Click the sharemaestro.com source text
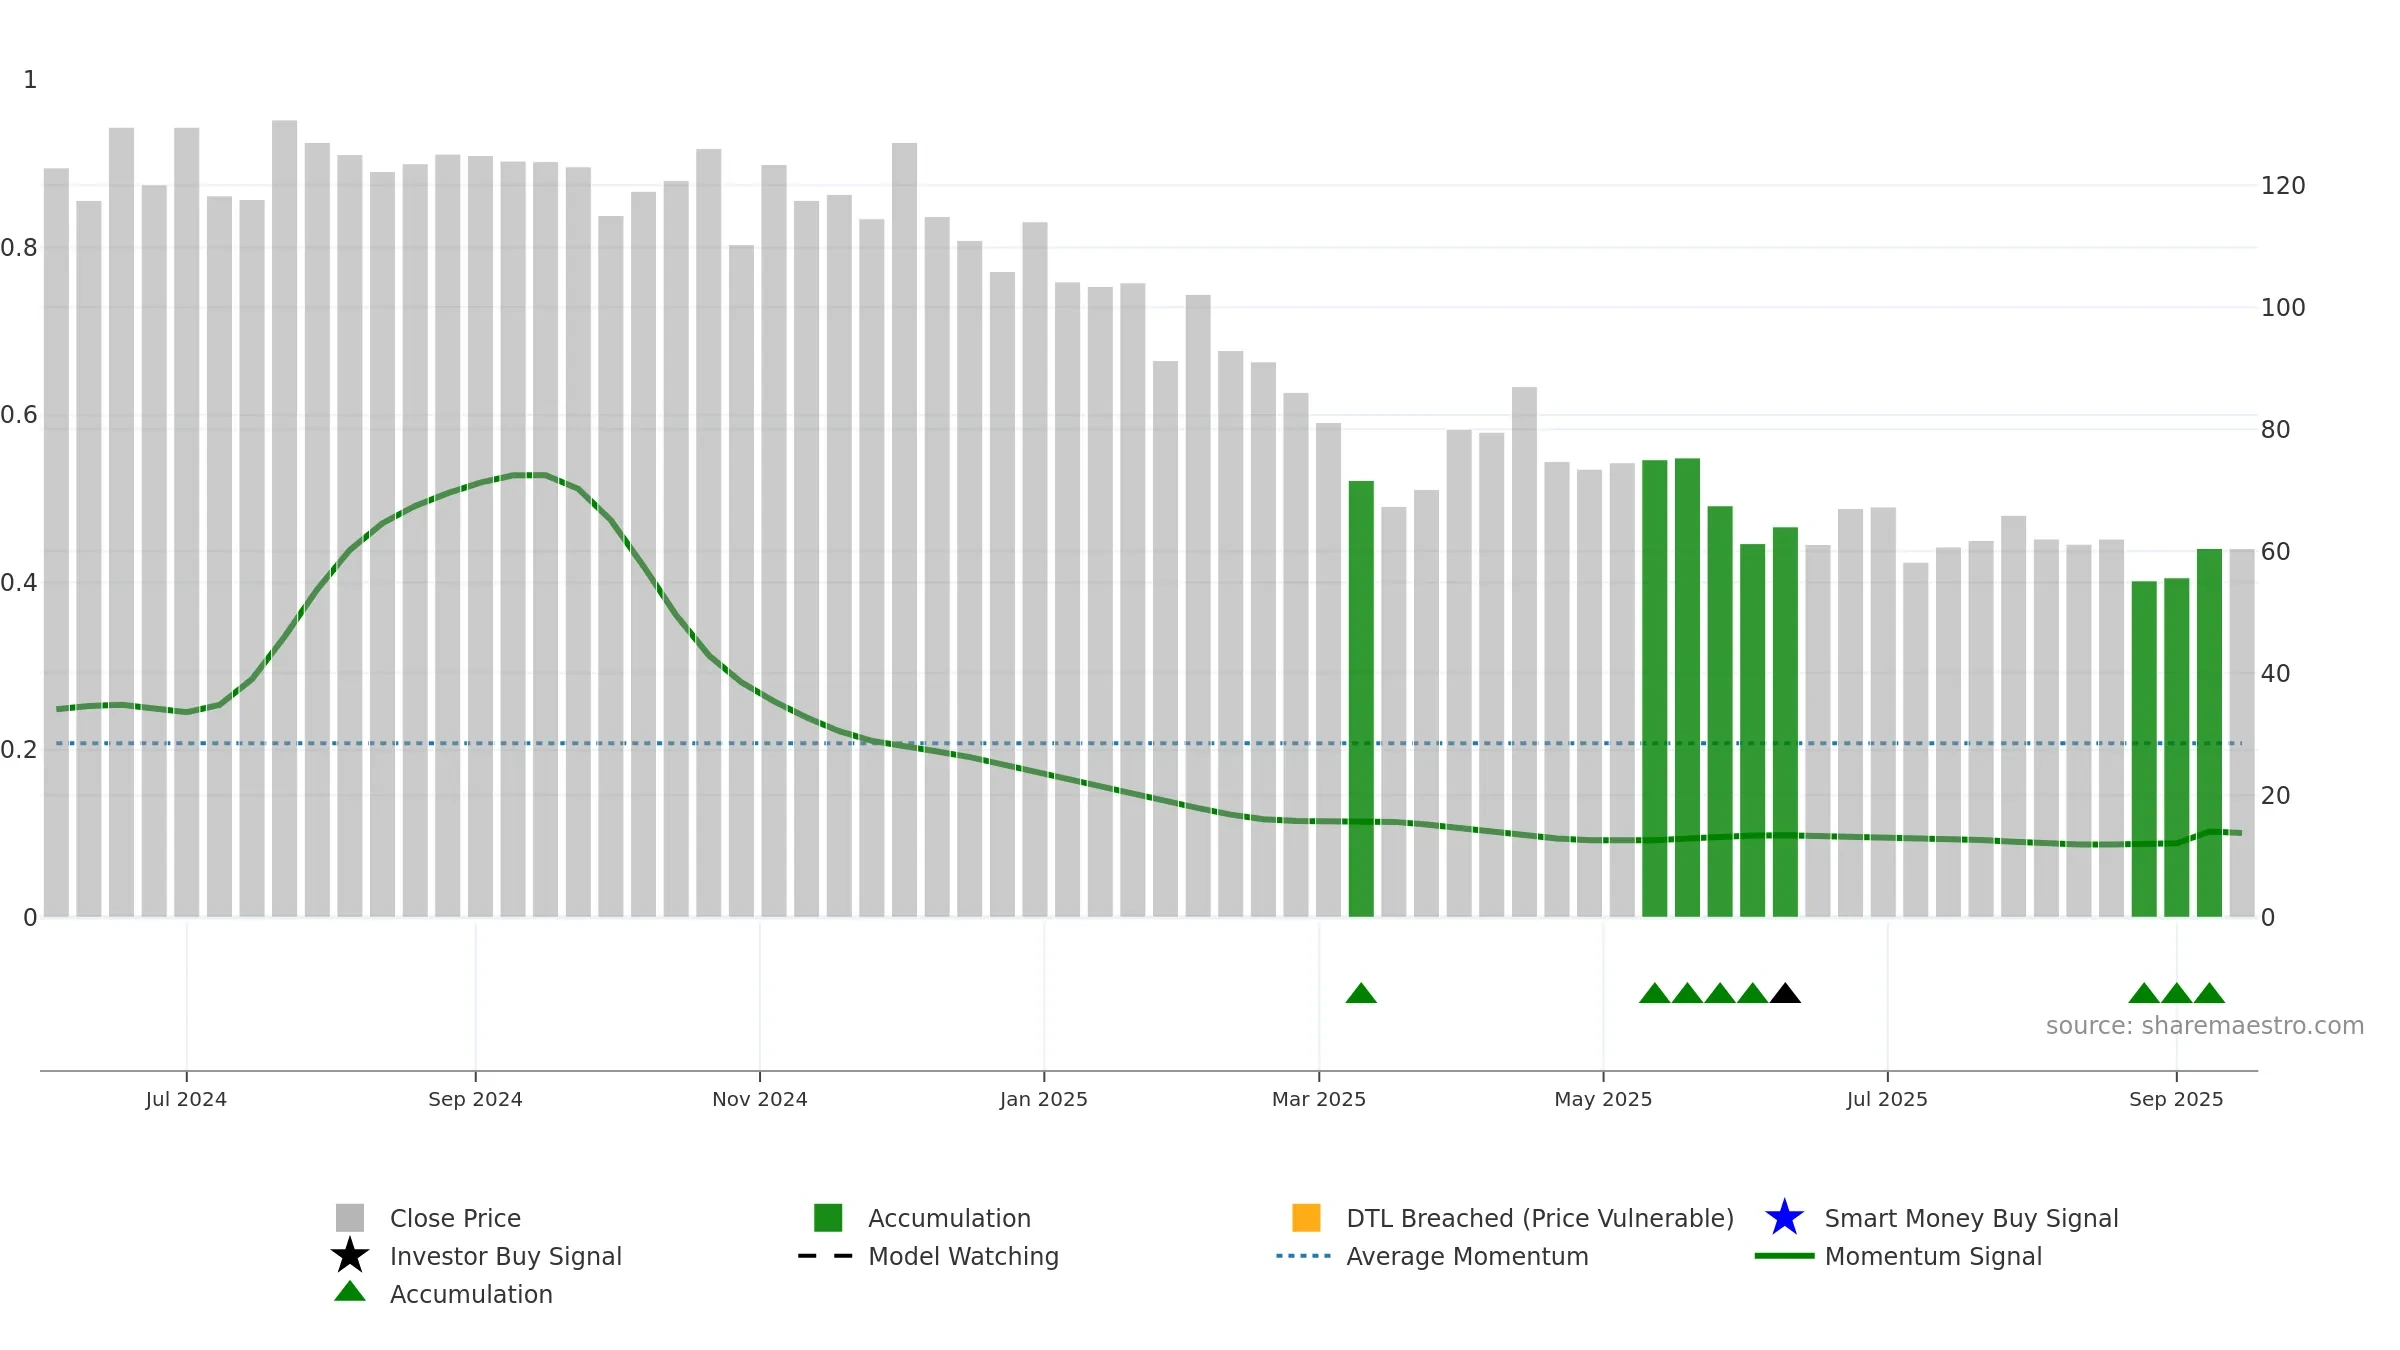 pos(2205,1026)
